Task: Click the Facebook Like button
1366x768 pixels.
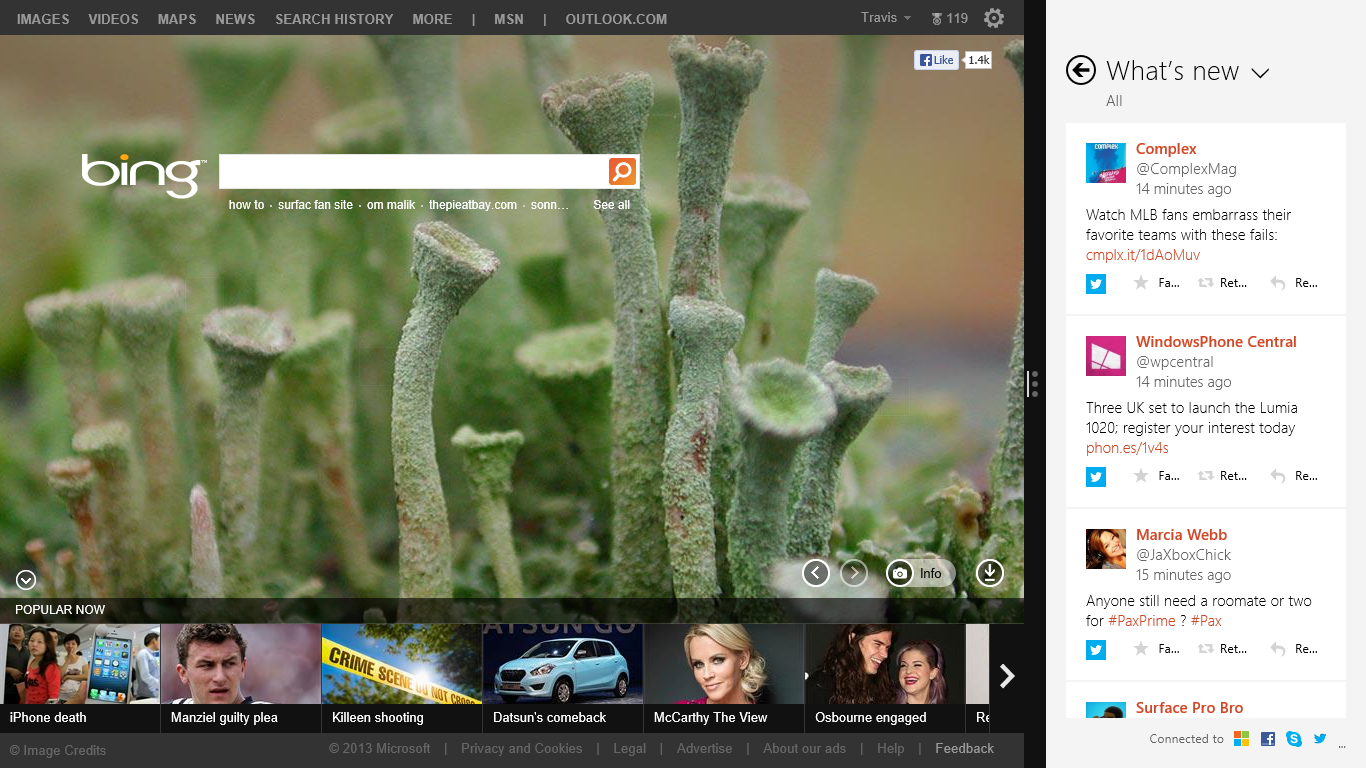Action: pos(936,60)
